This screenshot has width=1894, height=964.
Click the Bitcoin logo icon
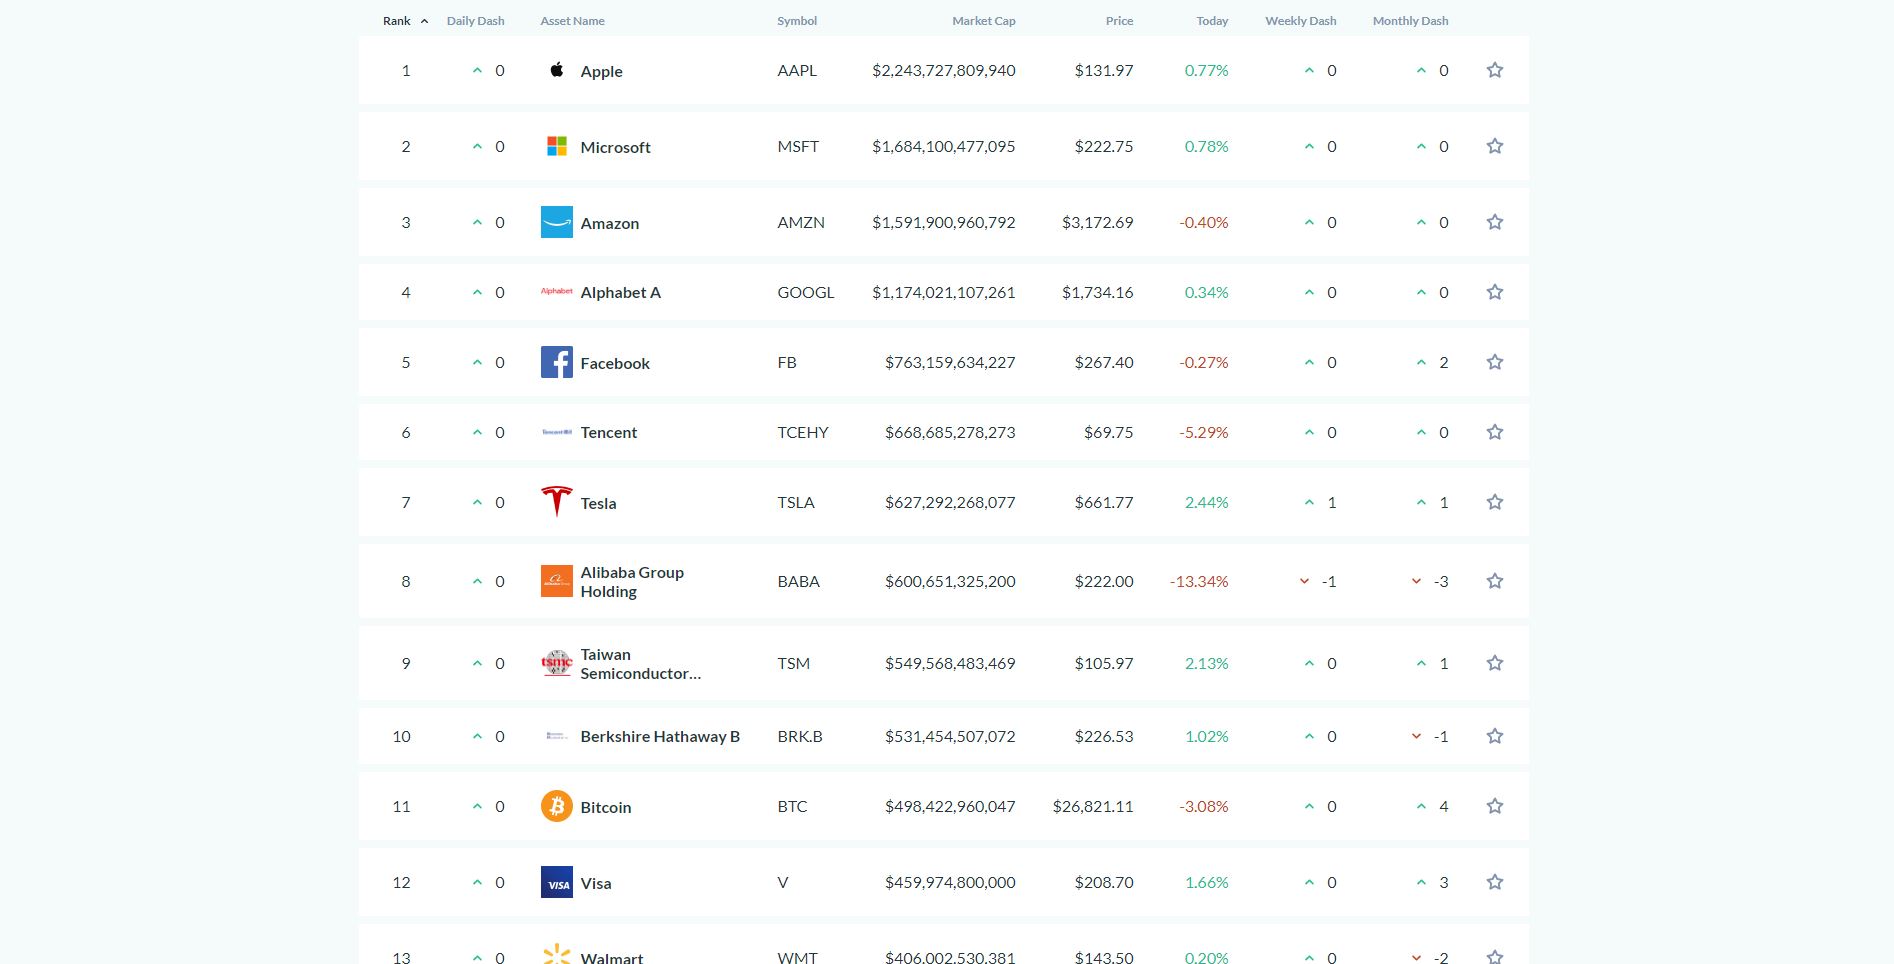tap(557, 806)
